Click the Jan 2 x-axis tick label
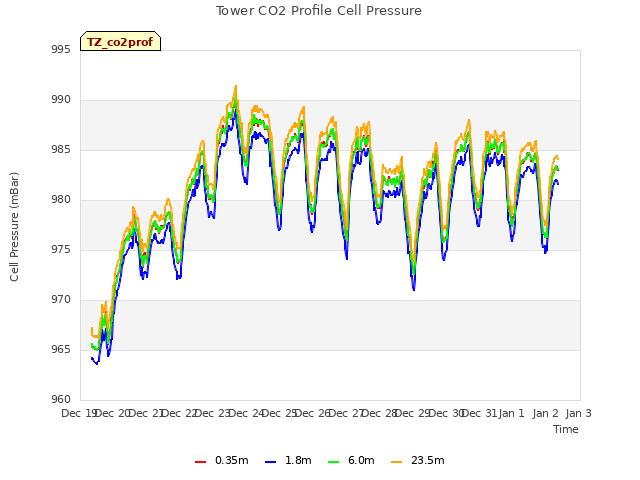Viewport: 640px width, 480px height. point(545,413)
